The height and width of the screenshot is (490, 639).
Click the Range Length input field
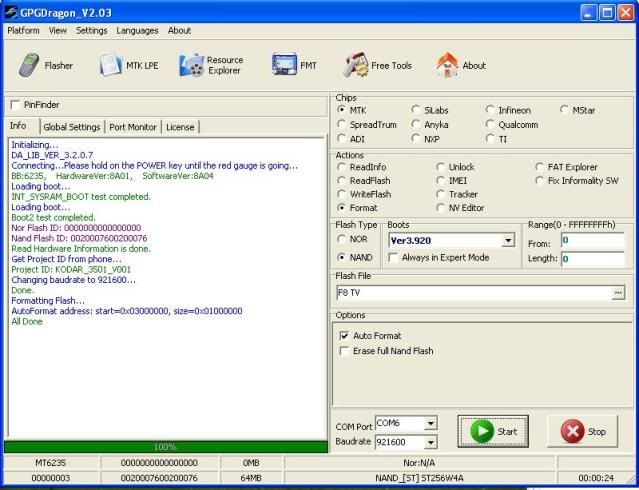(x=593, y=259)
